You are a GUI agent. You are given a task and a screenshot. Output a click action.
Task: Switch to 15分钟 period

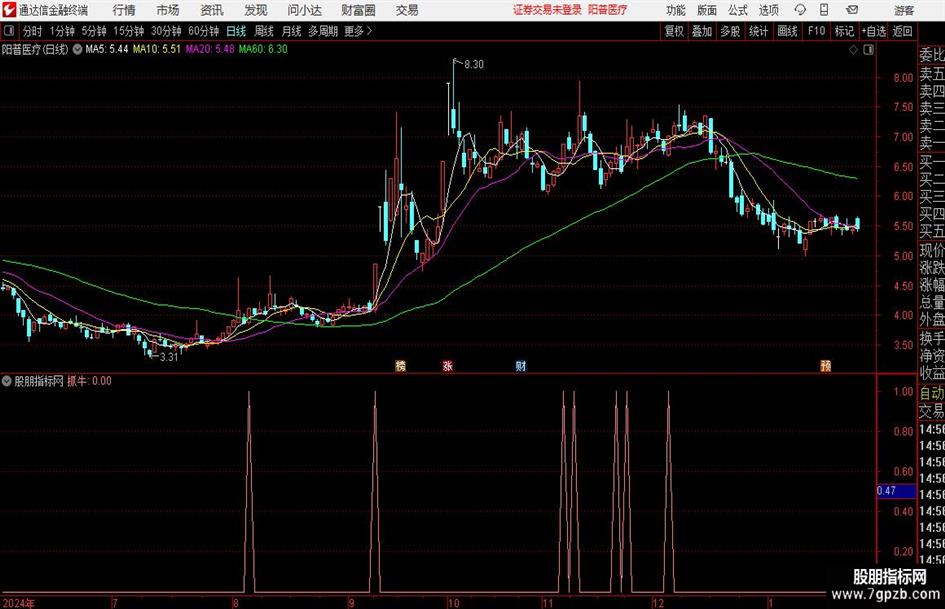click(x=128, y=31)
